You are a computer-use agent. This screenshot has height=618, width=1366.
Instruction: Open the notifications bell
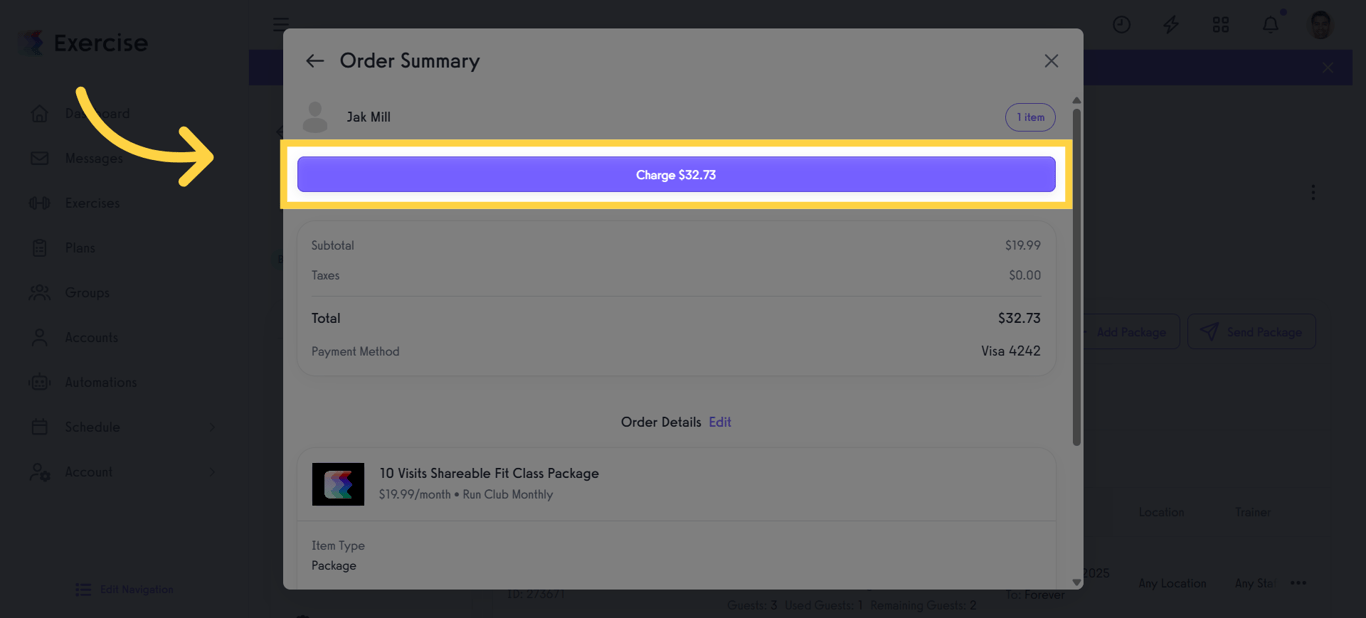tap(1270, 24)
